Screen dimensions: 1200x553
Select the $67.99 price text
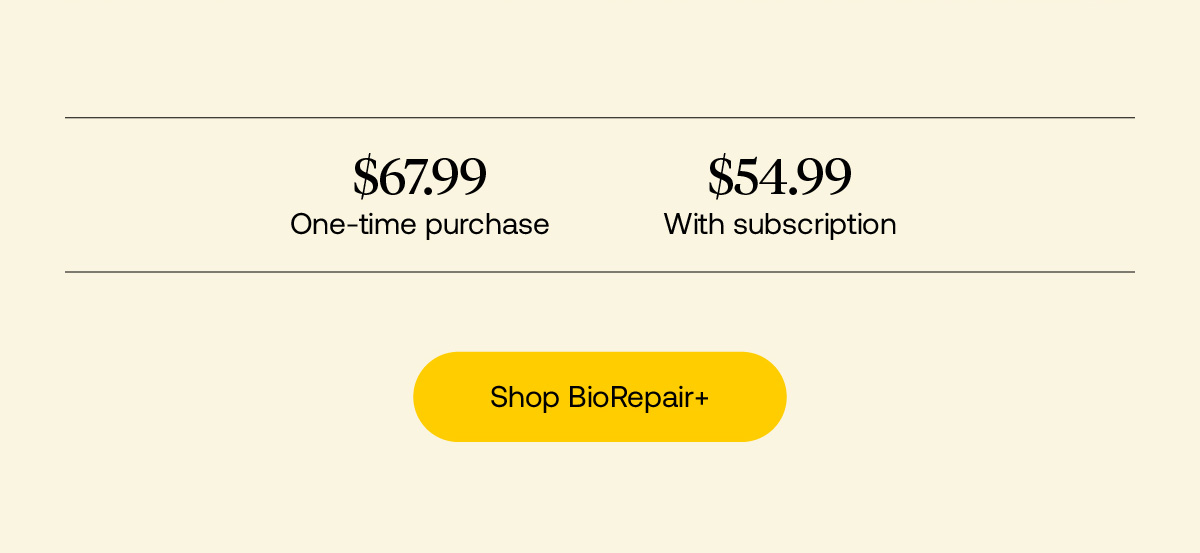click(x=420, y=177)
